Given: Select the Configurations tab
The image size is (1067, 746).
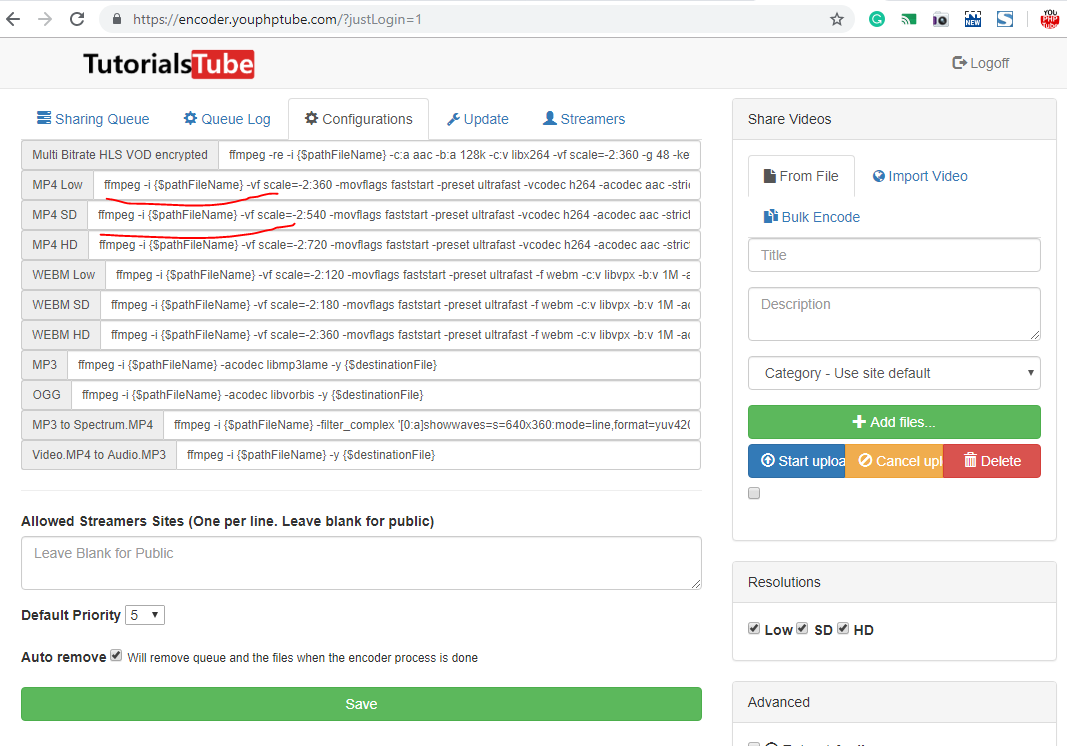Looking at the screenshot, I should pos(359,119).
